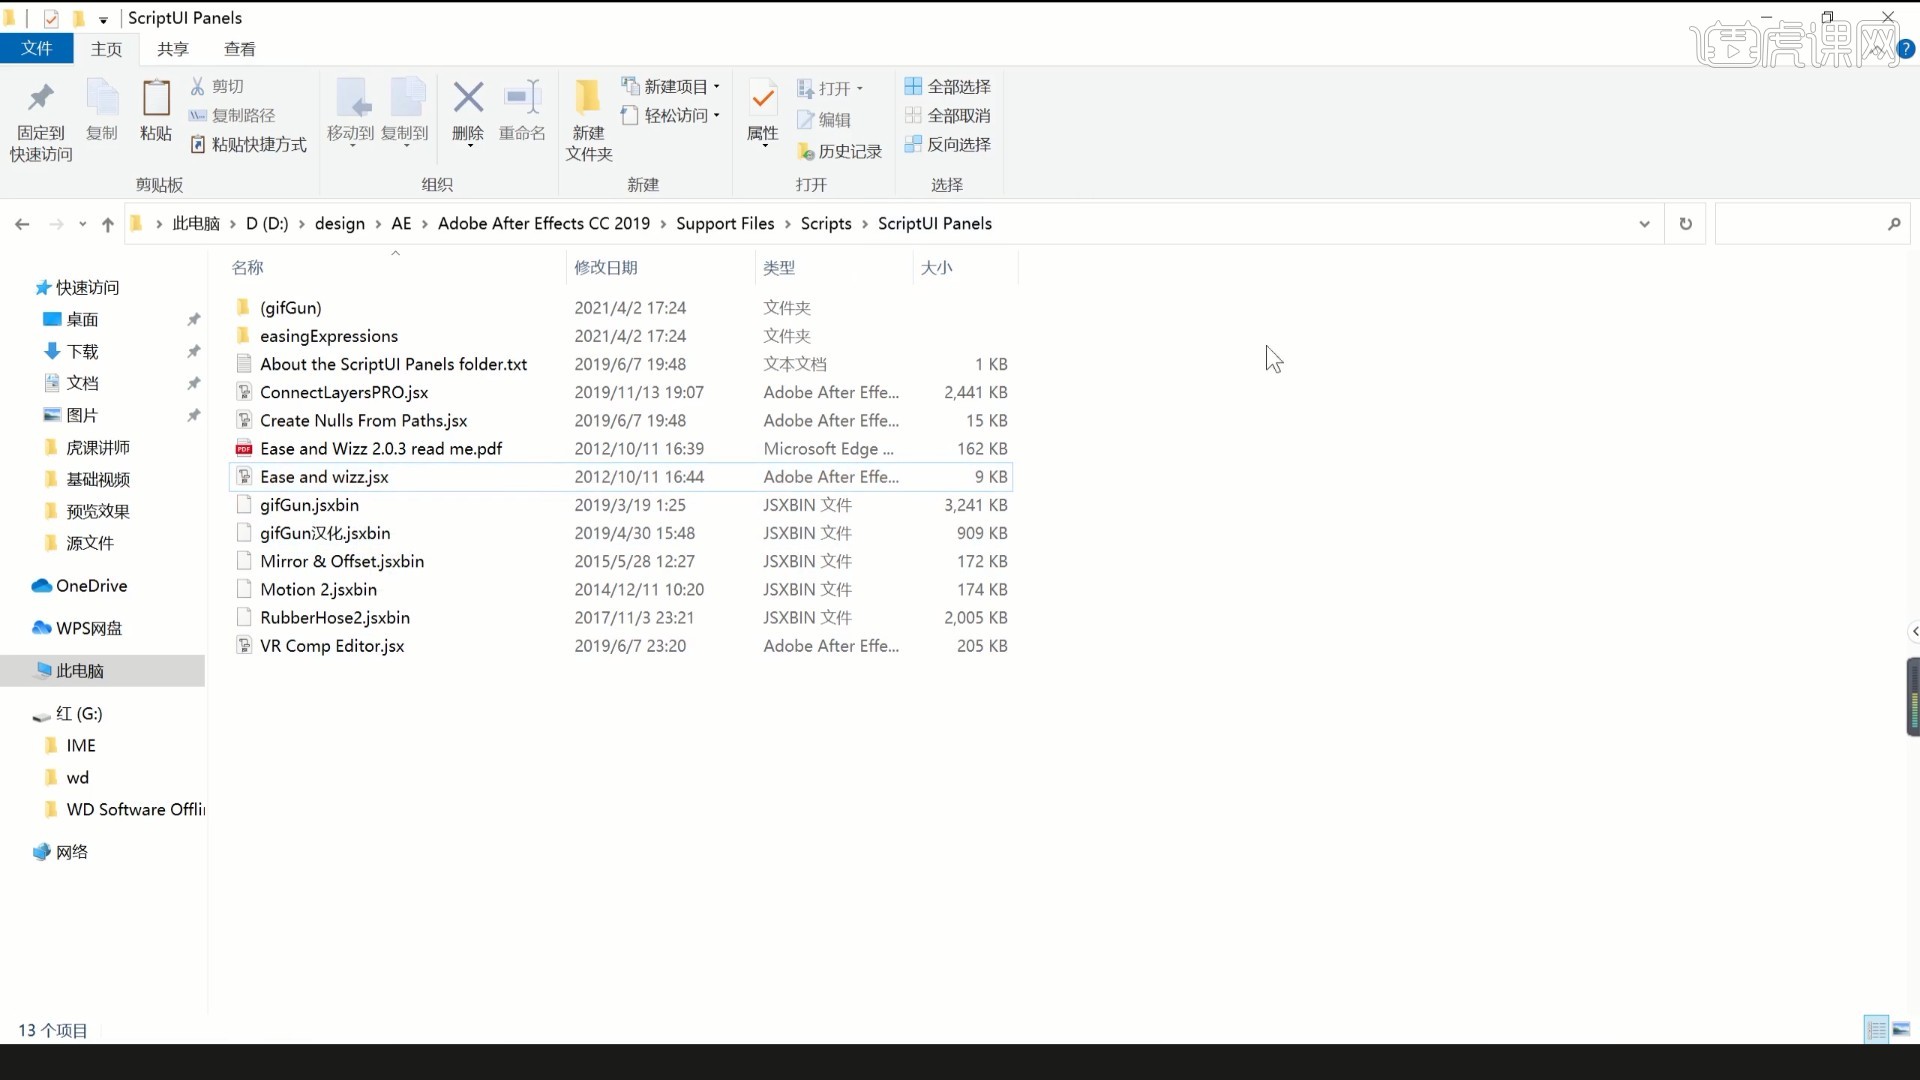Click Adobe After Effects CC 2019 breadcrumb
The width and height of the screenshot is (1920, 1080).
pos(544,223)
